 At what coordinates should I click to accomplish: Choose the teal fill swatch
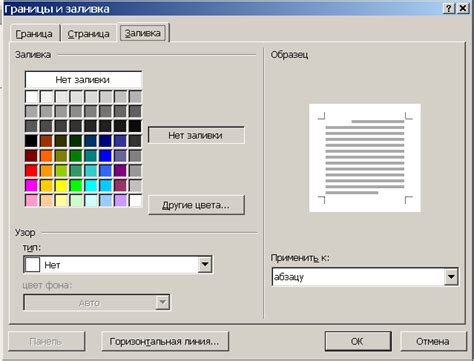(x=91, y=156)
